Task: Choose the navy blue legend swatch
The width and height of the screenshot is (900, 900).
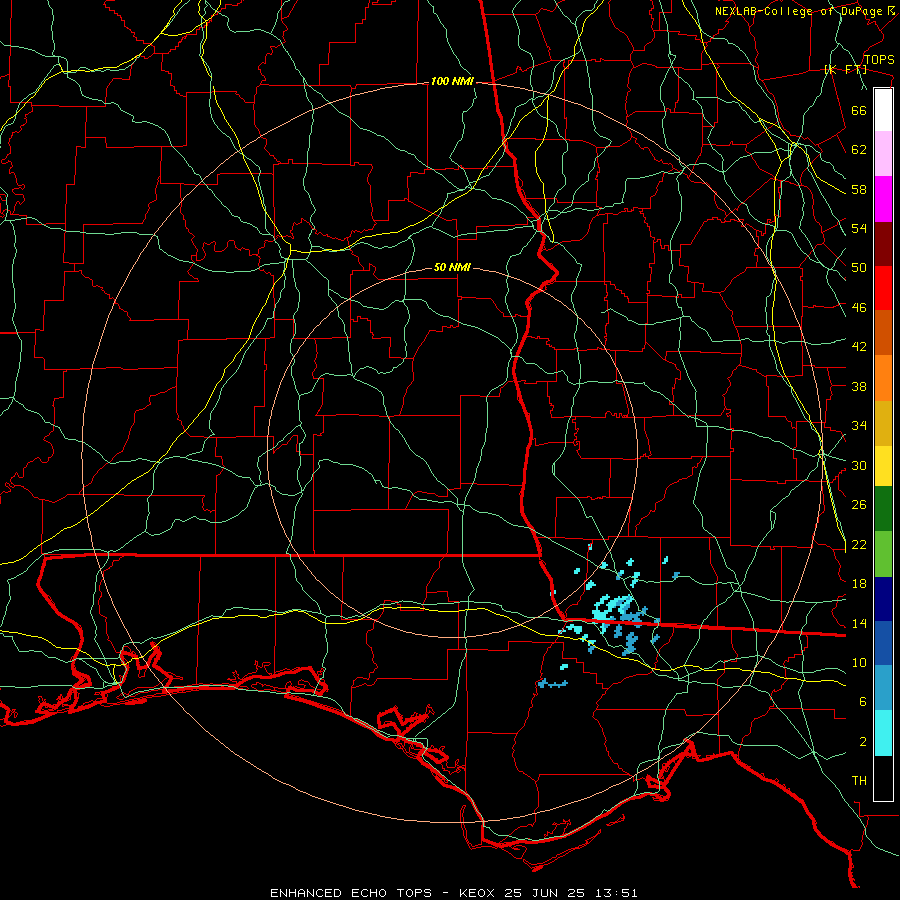Action: pyautogui.click(x=883, y=599)
